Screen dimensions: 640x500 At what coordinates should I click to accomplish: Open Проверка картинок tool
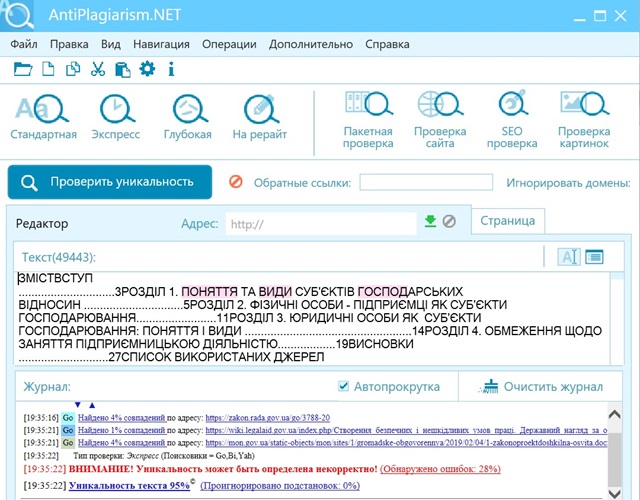pyautogui.click(x=584, y=120)
